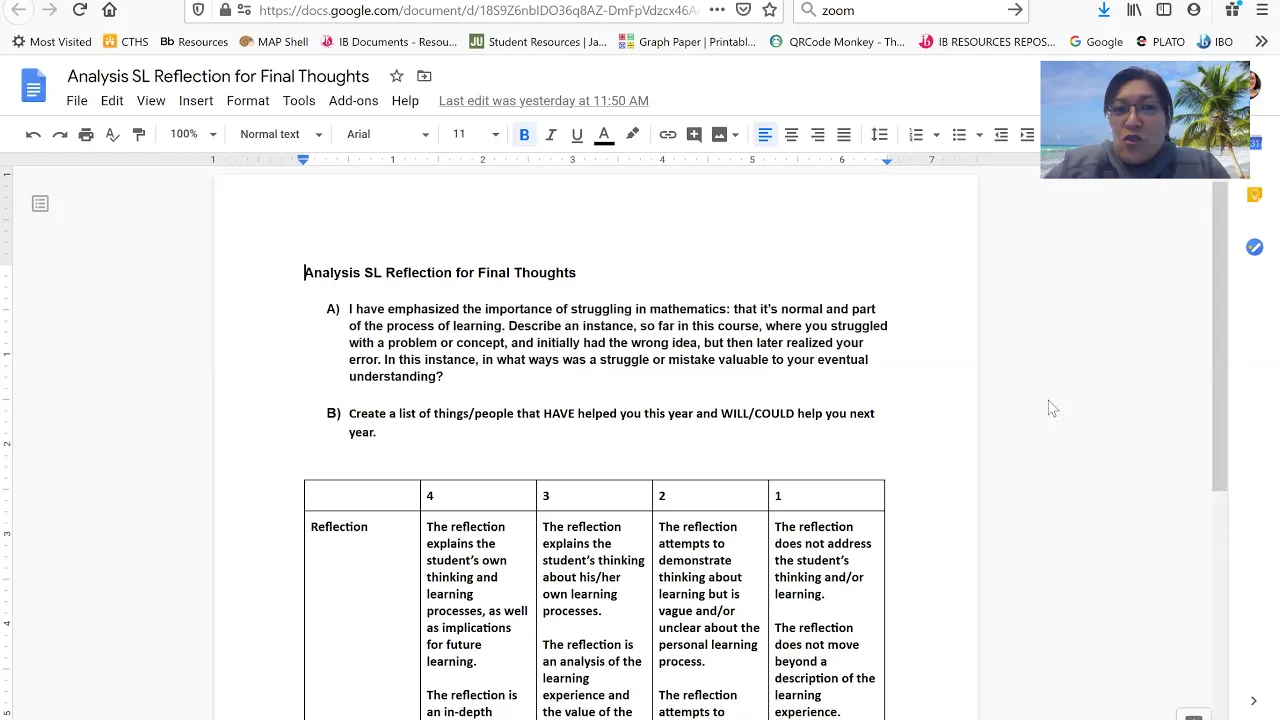Screen dimensions: 1280x720
Task: Open the PLATO bookmark
Action: click(1160, 42)
